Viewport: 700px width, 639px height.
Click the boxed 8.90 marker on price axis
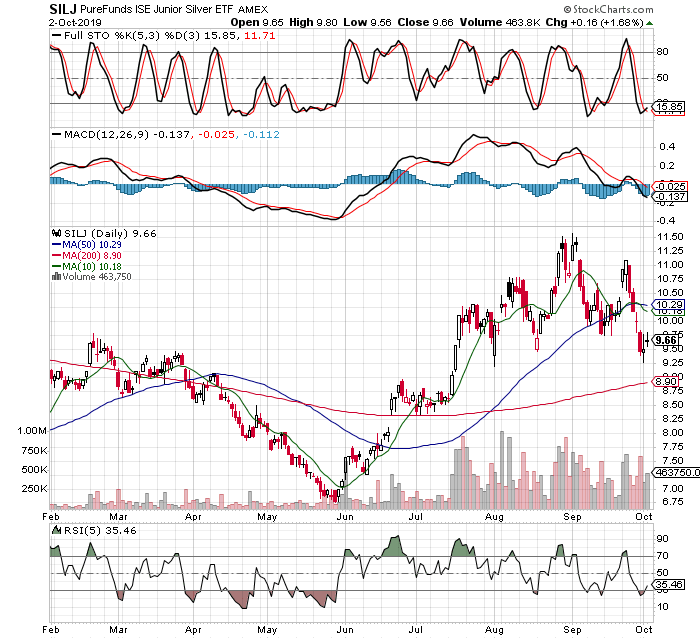click(x=666, y=381)
